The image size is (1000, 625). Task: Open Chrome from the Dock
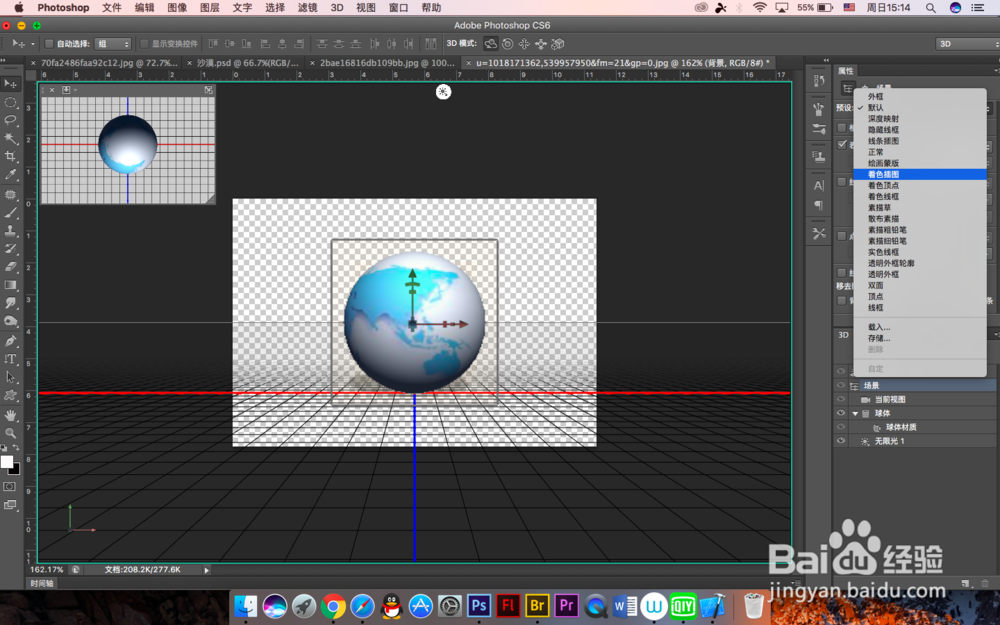332,606
